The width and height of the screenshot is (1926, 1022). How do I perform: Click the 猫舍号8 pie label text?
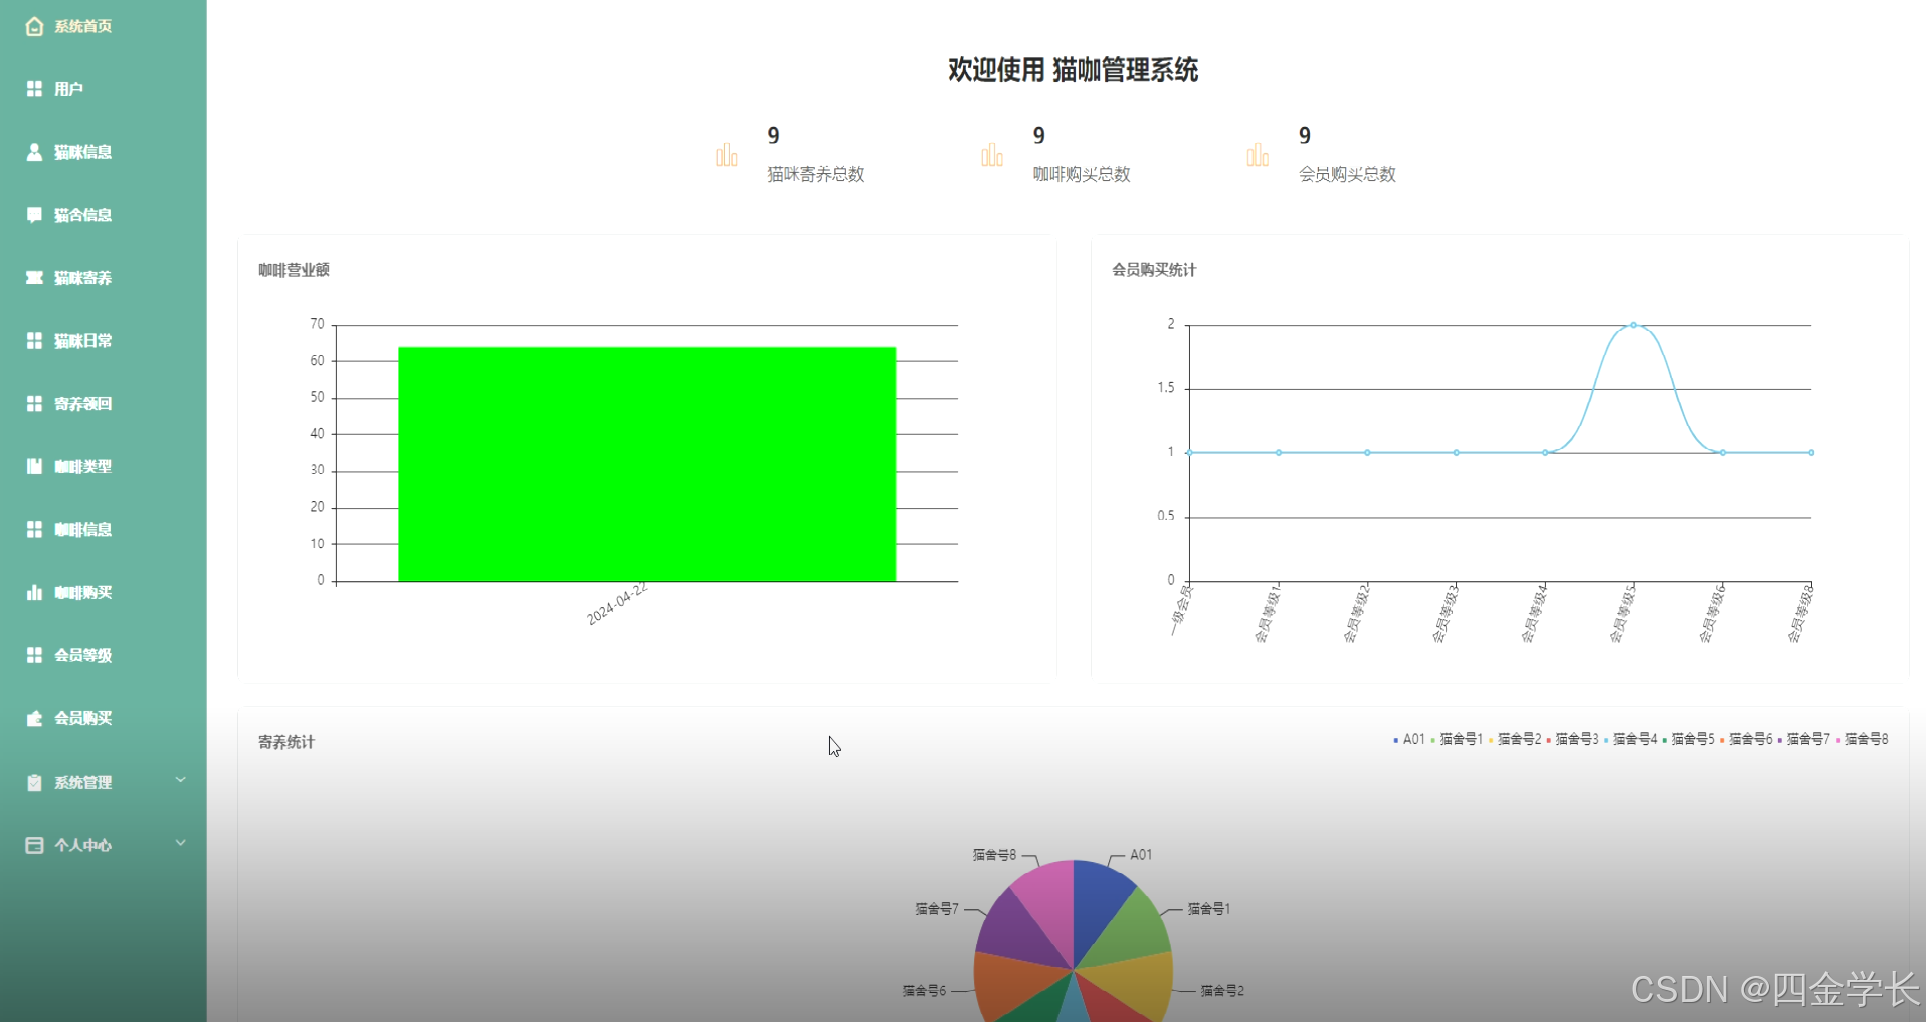tap(994, 855)
